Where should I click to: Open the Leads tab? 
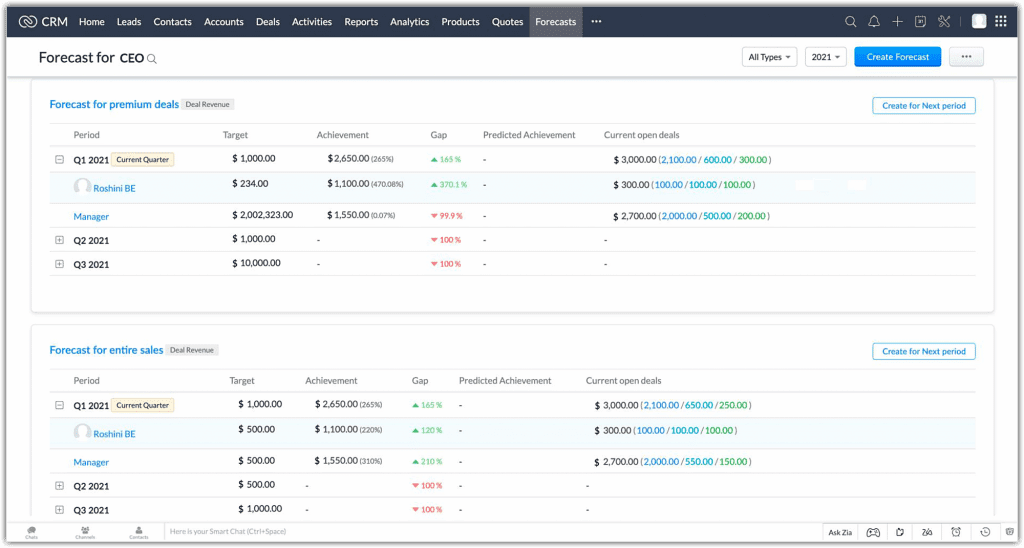(129, 22)
